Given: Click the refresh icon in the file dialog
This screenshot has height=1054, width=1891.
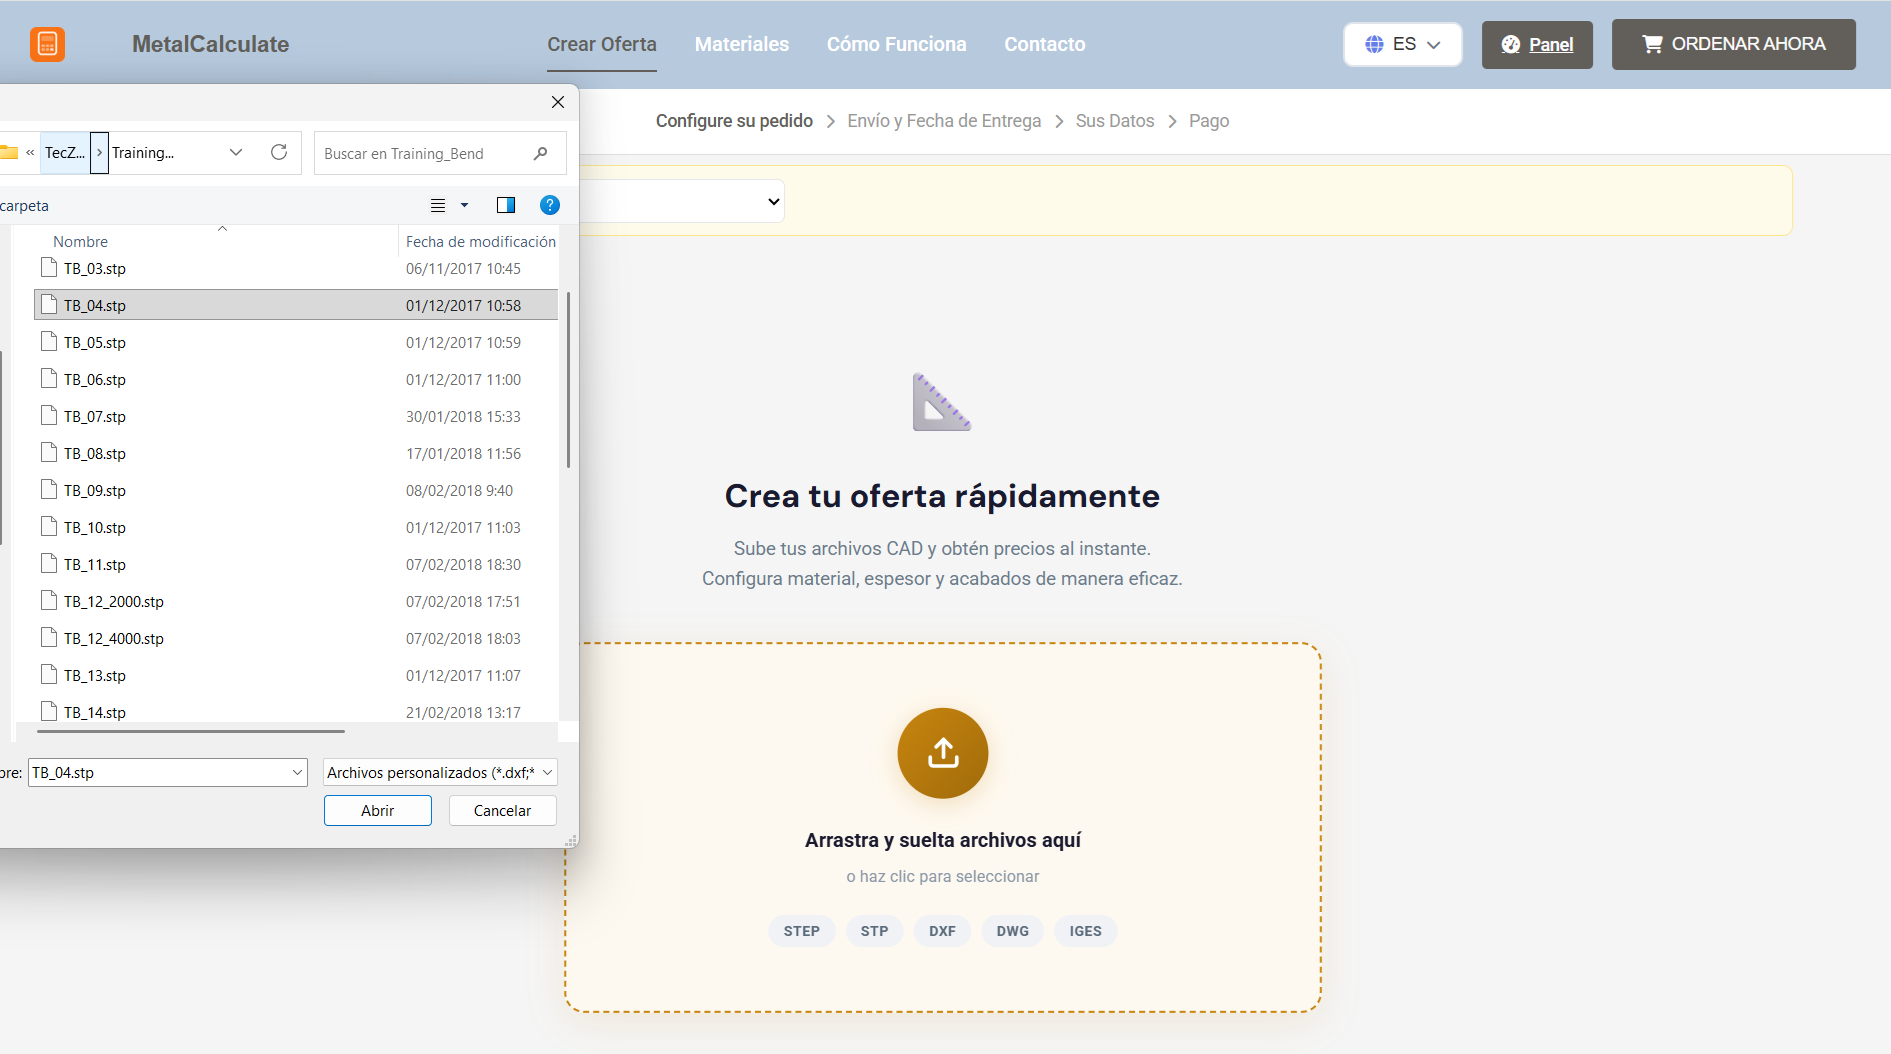Looking at the screenshot, I should [279, 152].
